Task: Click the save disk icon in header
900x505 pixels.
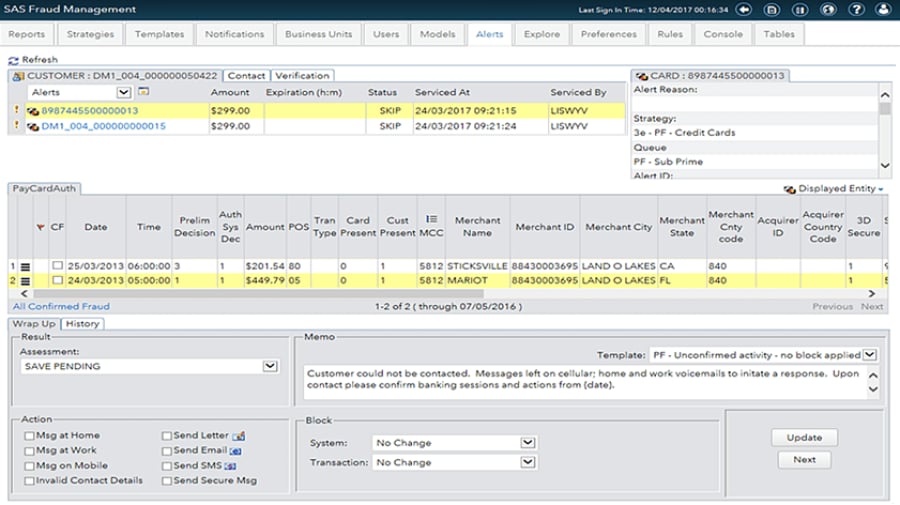Action: coord(772,10)
